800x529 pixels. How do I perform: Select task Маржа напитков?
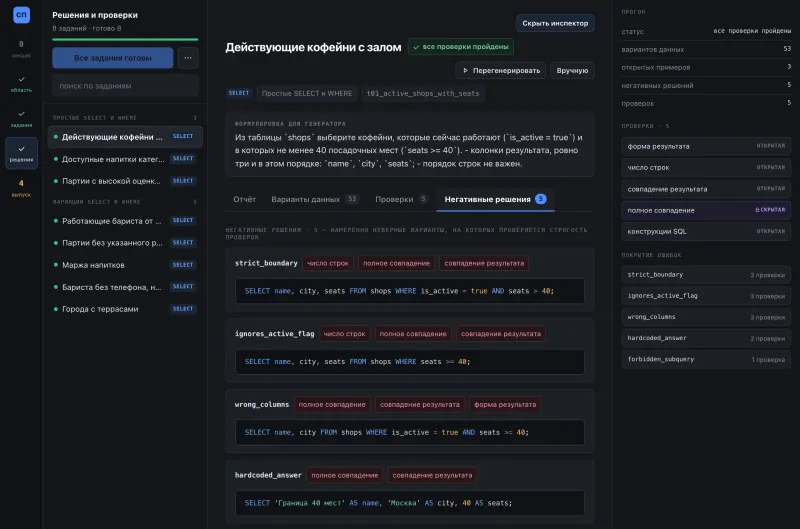click(125, 265)
